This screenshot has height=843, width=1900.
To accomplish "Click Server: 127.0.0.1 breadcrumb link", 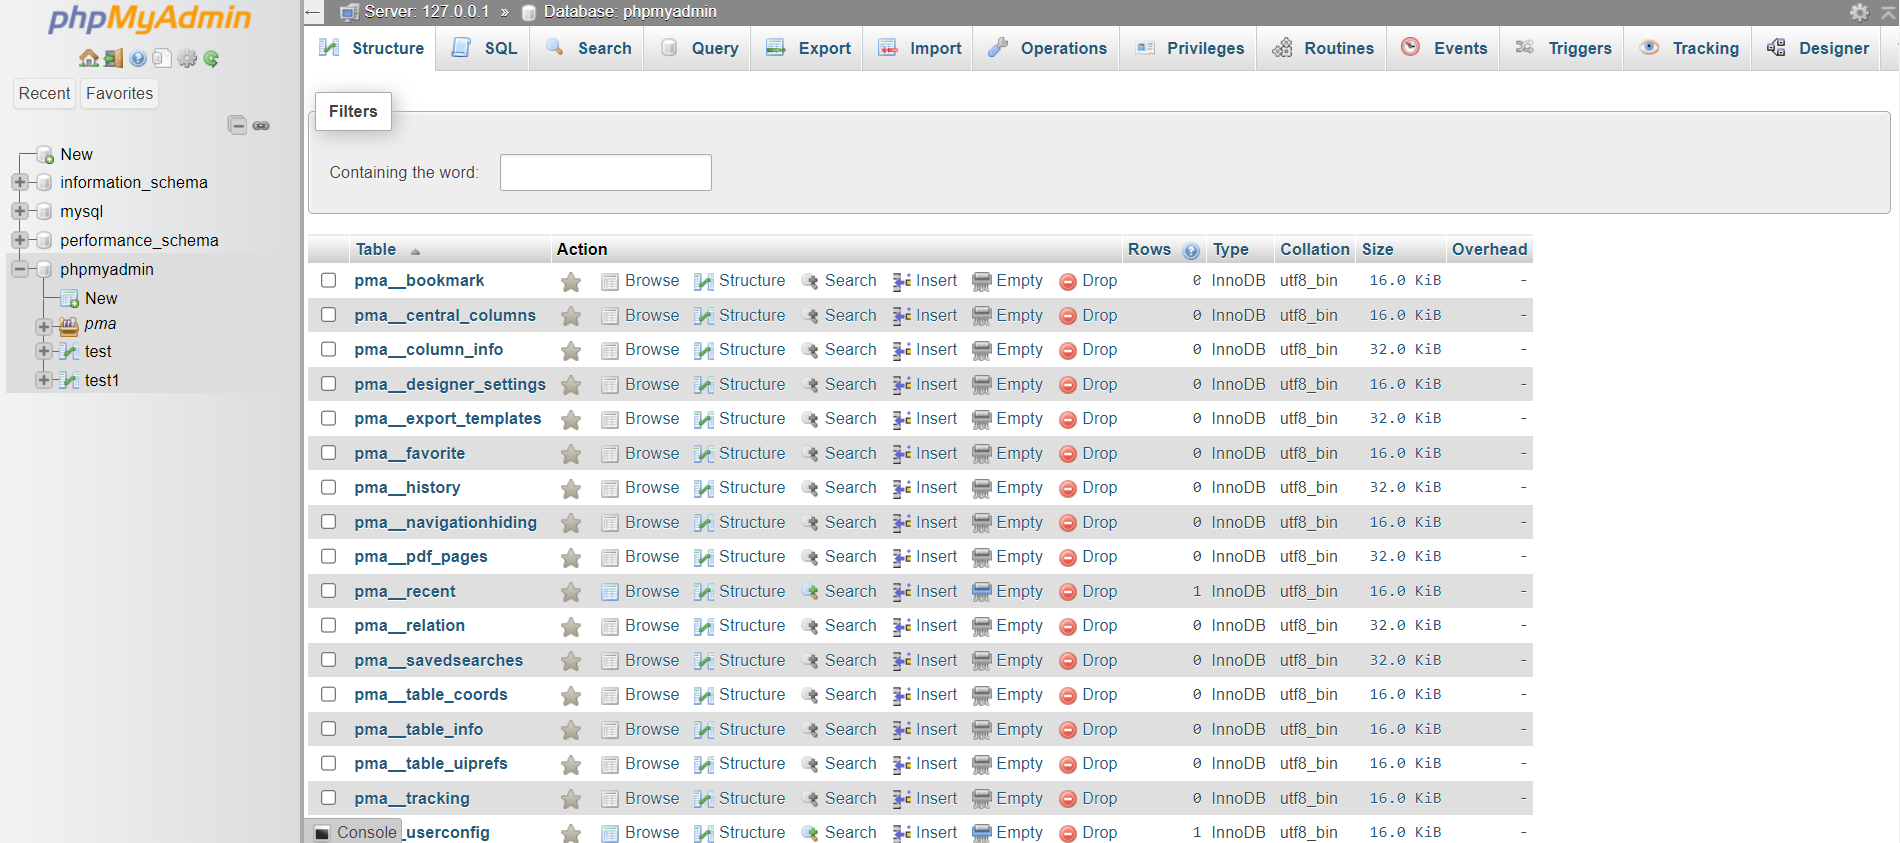I will coord(427,12).
